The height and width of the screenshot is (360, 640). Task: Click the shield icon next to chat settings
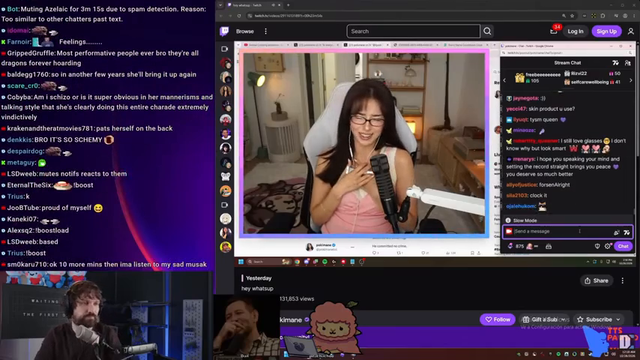click(x=597, y=246)
